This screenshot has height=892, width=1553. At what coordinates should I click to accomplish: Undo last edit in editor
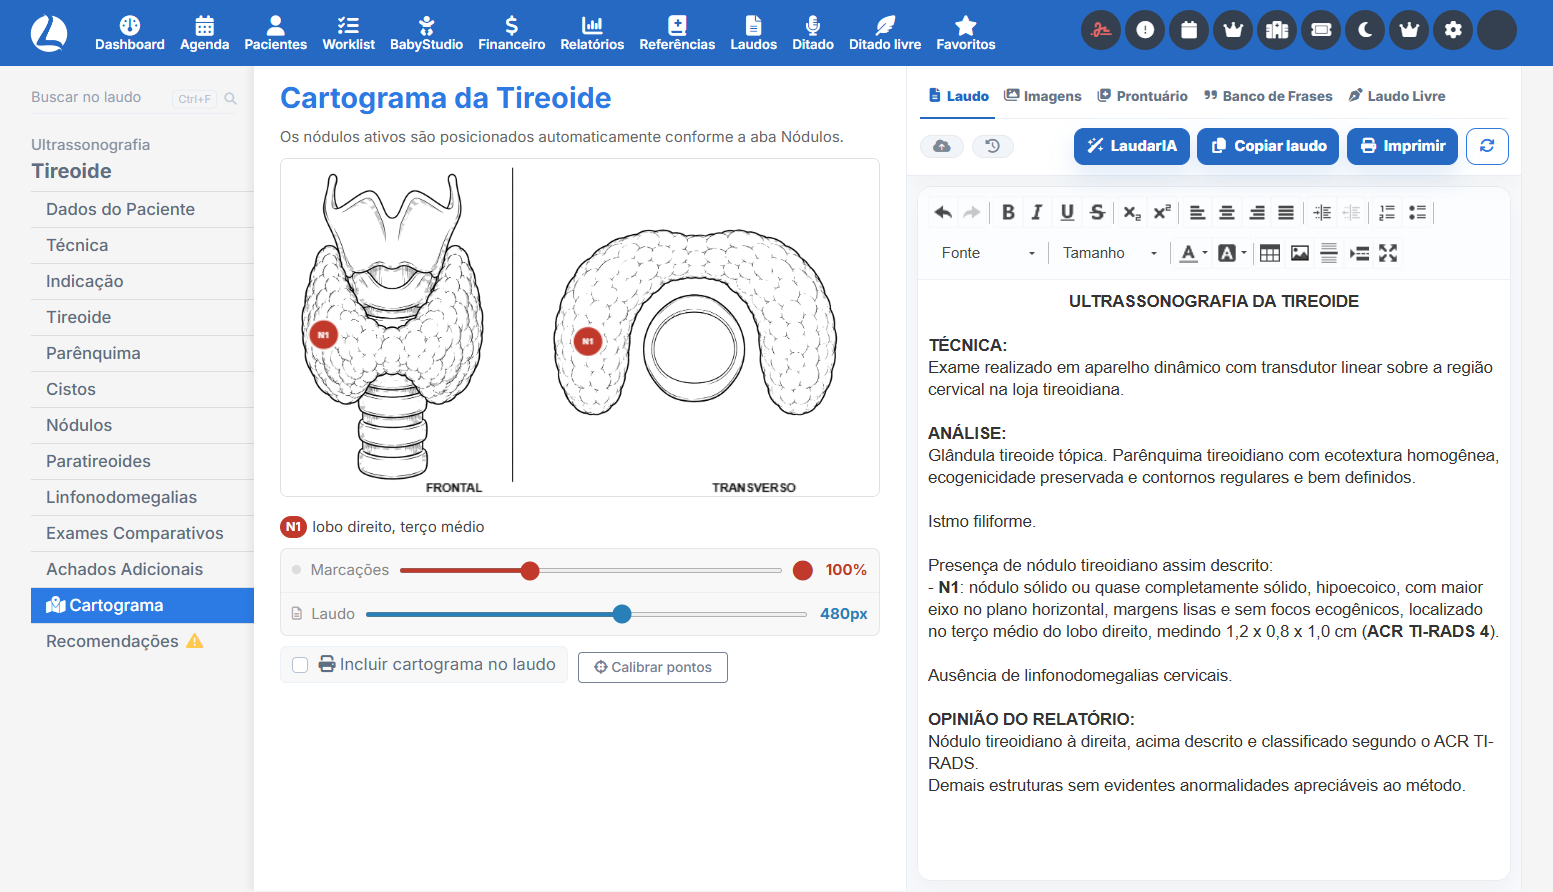tap(942, 212)
